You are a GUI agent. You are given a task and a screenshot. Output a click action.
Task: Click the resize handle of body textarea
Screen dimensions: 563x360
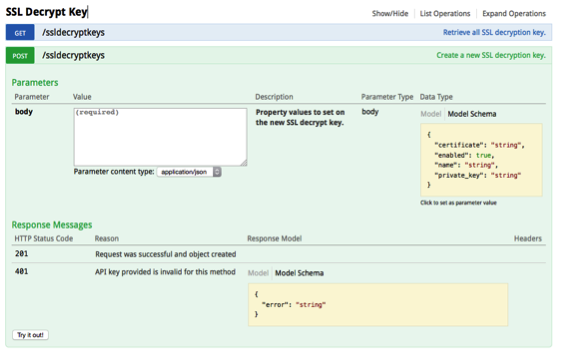tap(244, 163)
